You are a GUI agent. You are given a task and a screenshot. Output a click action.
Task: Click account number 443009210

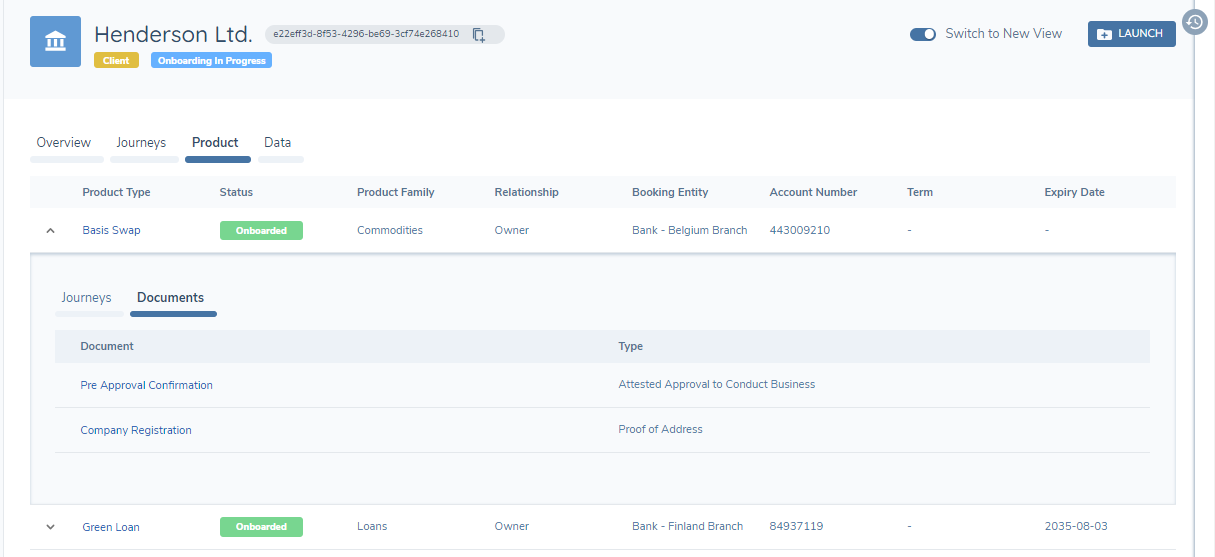pos(800,230)
